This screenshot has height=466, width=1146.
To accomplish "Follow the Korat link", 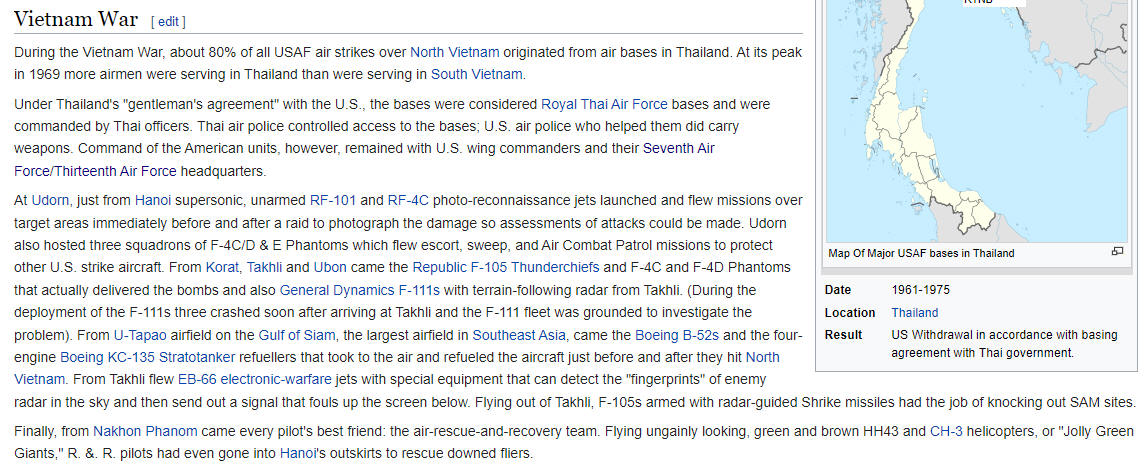I will coord(222,267).
